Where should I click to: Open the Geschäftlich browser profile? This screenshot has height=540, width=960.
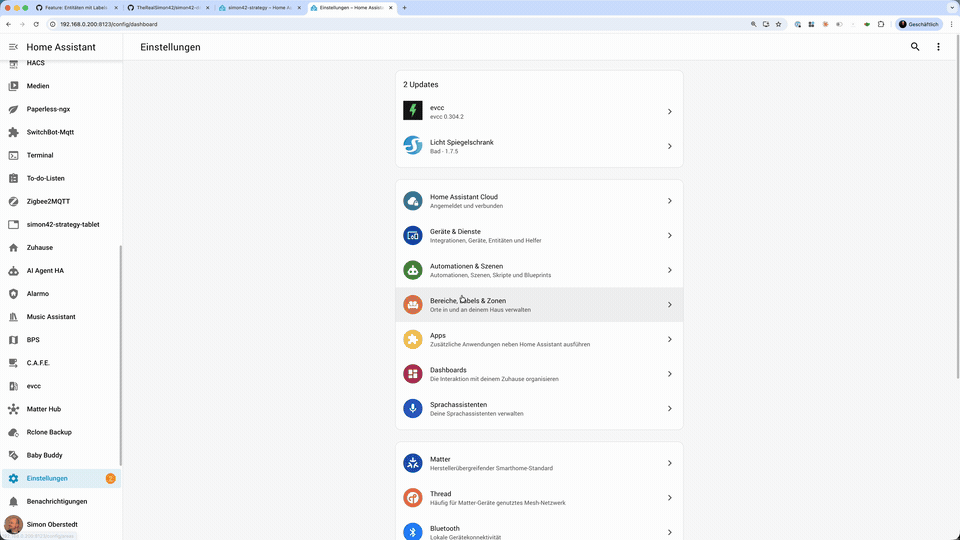pos(918,24)
